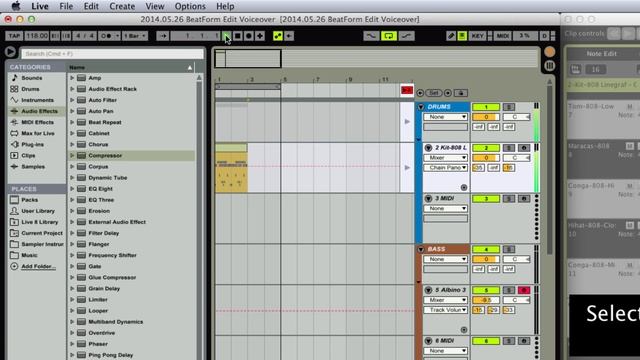Screen dimensions: 640x360
Task: Expand the EQ Eight device folder
Action: click(x=72, y=189)
